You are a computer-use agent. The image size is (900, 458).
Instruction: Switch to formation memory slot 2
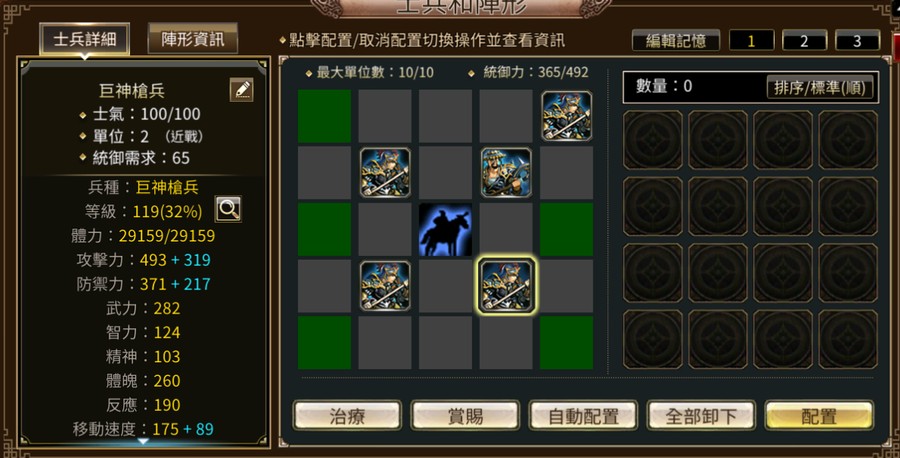(x=804, y=41)
